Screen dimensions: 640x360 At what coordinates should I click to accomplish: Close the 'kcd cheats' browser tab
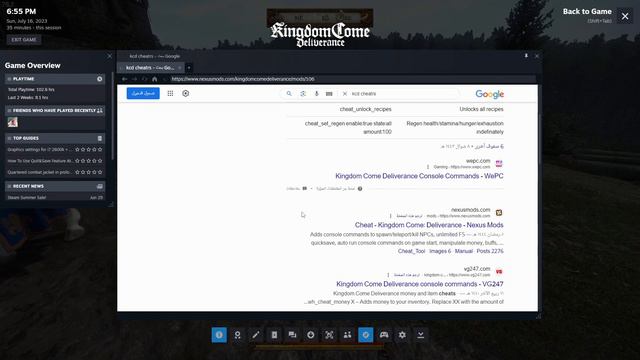coord(180,68)
